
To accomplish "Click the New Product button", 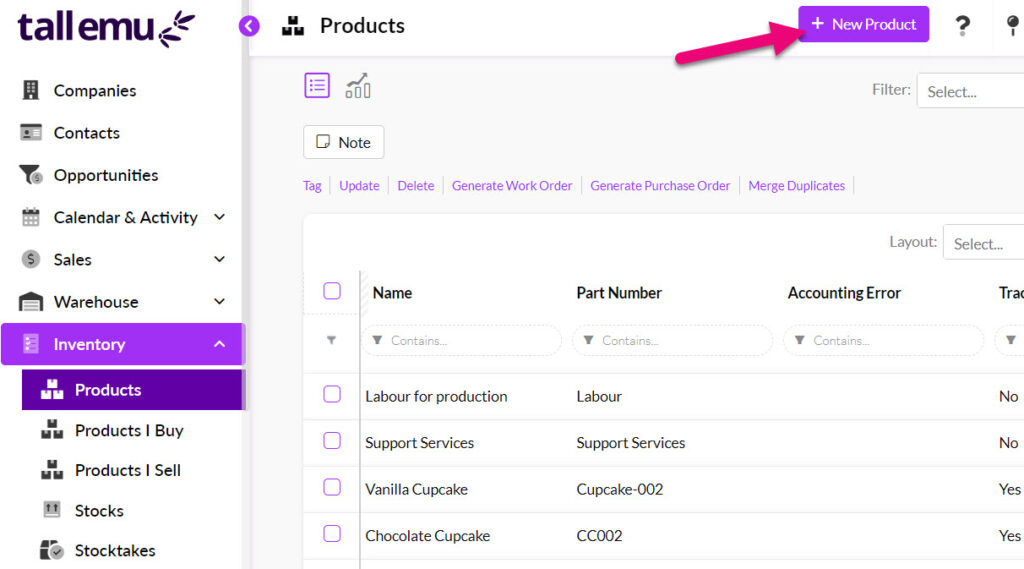I will pyautogui.click(x=863, y=24).
